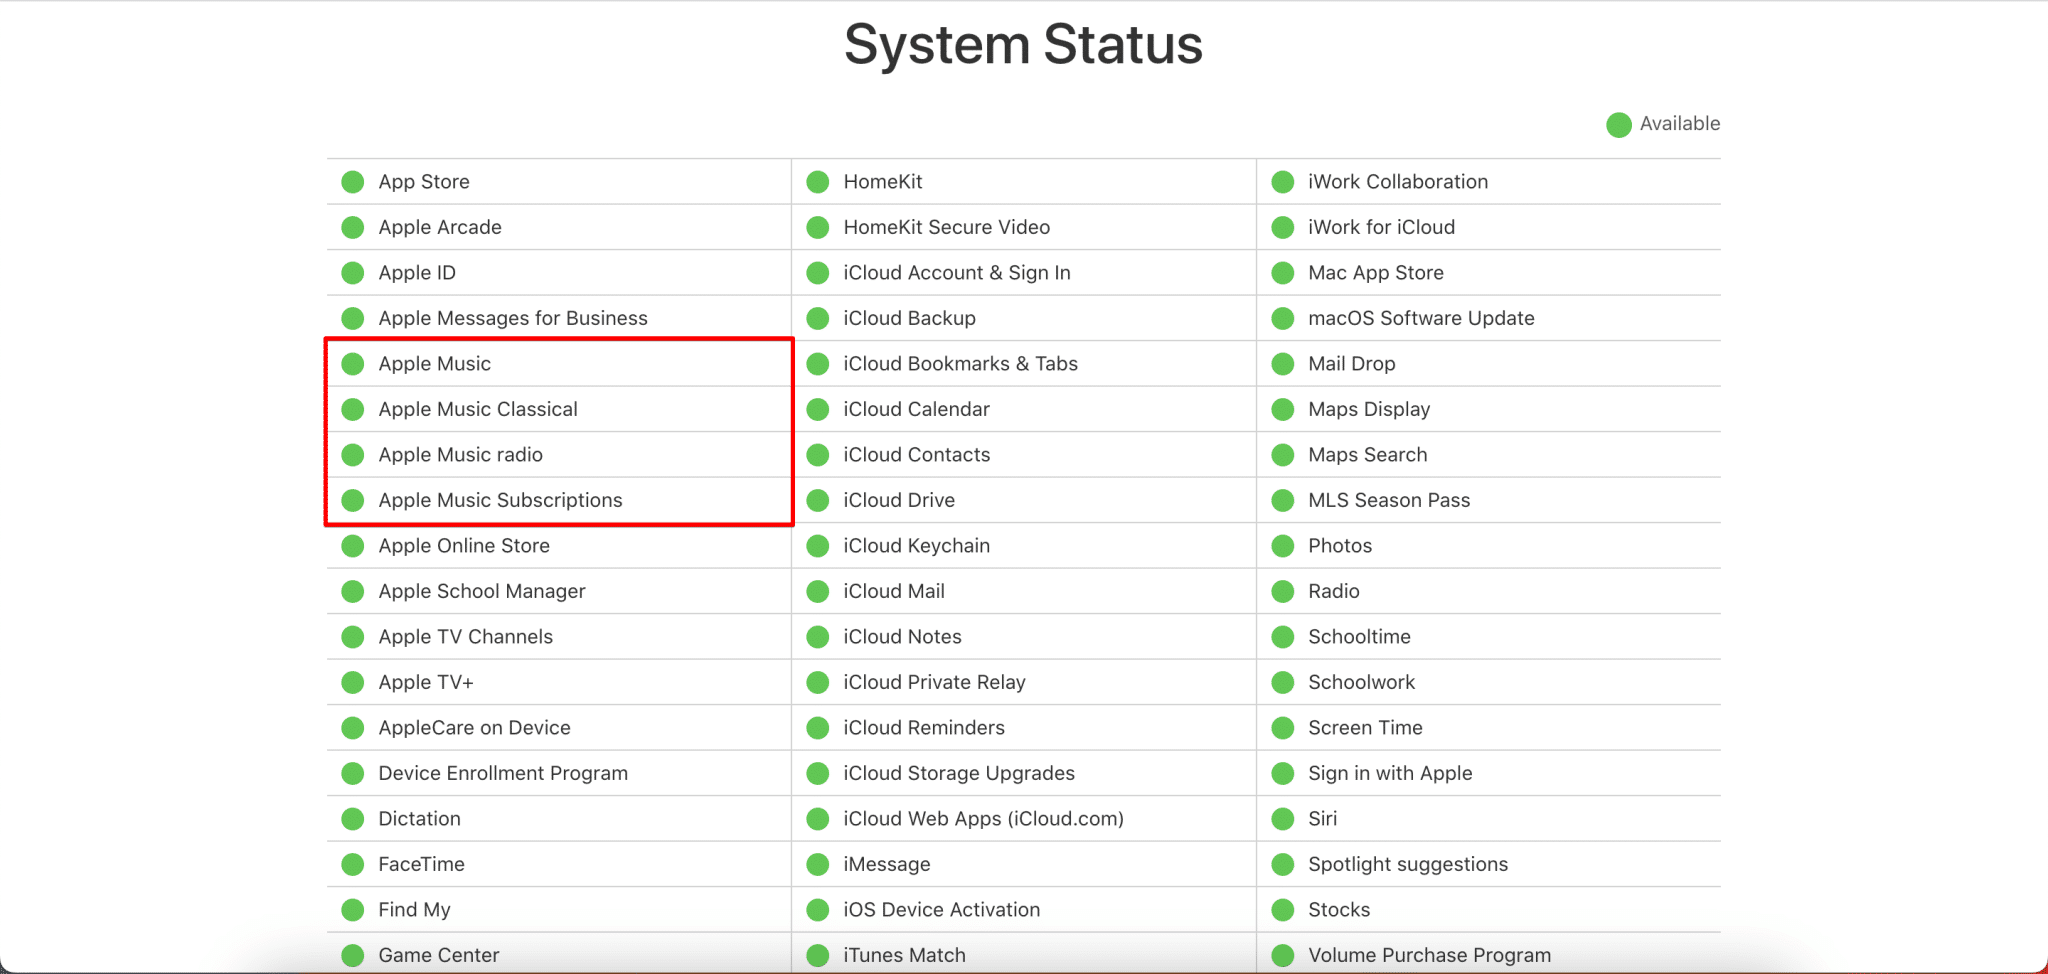Click the Dictation service entry
This screenshot has height=974, width=2048.
pyautogui.click(x=558, y=819)
